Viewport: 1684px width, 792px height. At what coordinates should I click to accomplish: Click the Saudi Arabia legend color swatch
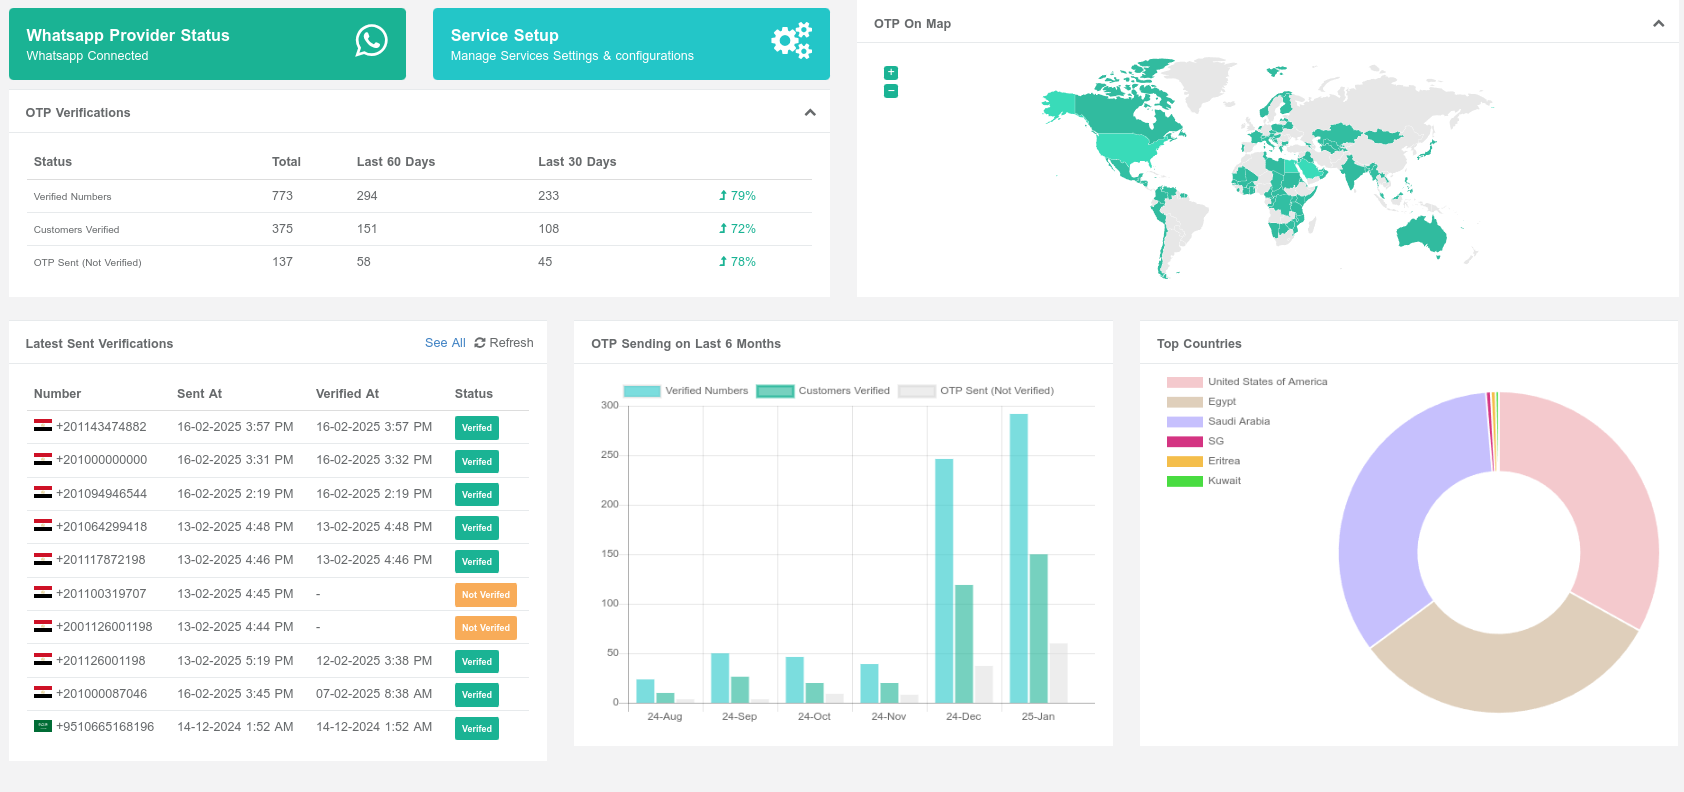coord(1184,422)
